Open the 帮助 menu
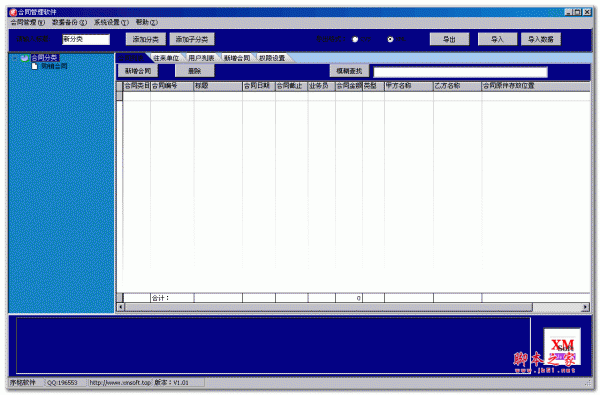This screenshot has width=600, height=395. 147,23
